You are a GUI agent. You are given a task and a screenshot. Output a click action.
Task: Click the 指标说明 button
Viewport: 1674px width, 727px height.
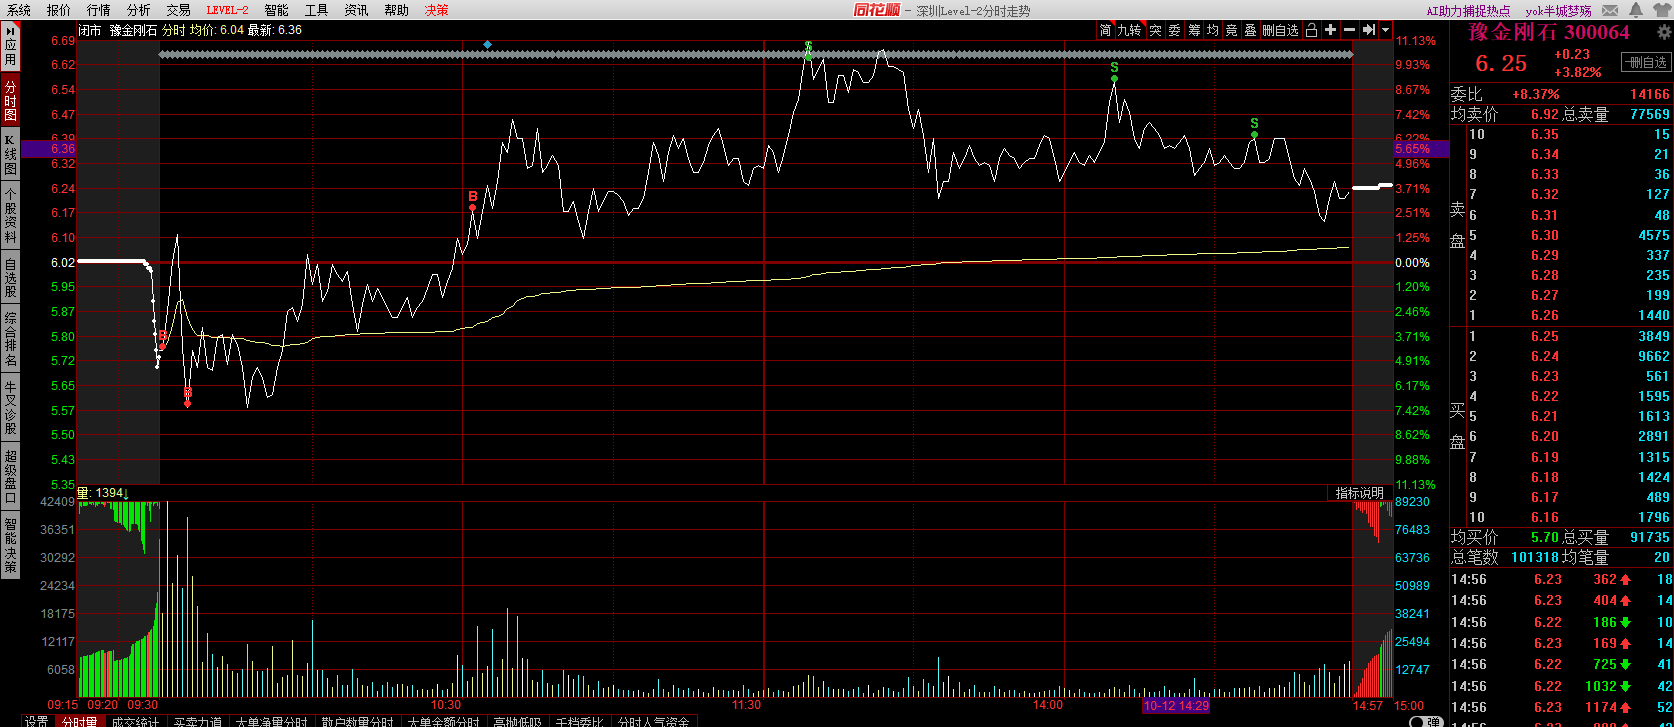coord(1360,493)
